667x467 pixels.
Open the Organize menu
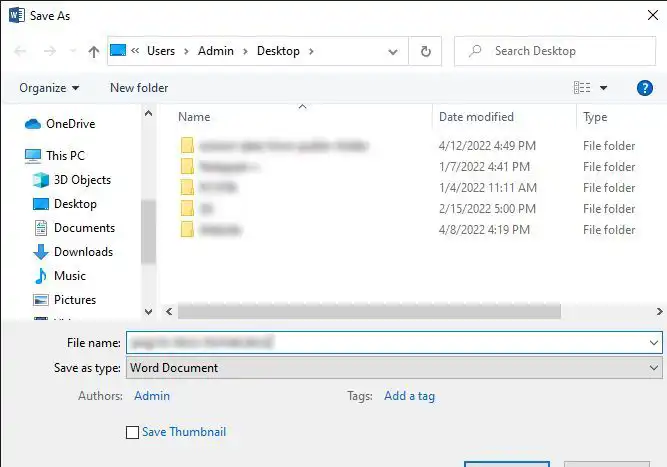[x=49, y=88]
